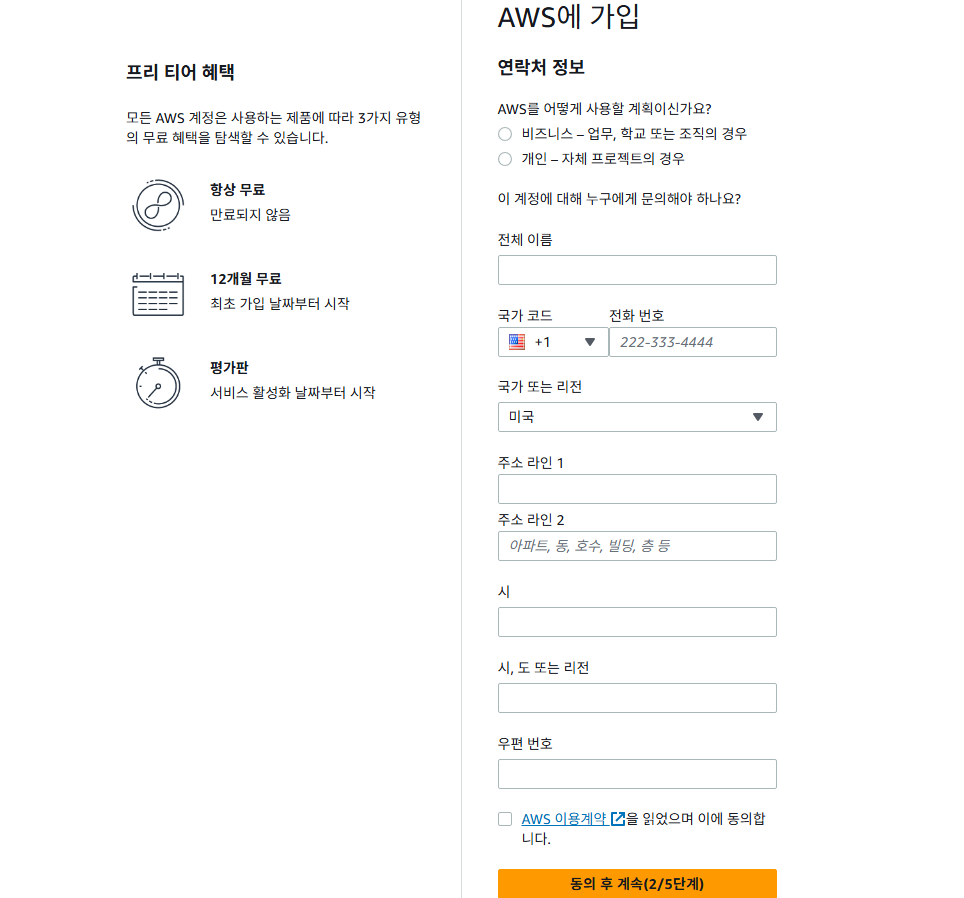Open the AWS 이용계약 link
The height and width of the screenshot is (898, 964).
[x=564, y=819]
